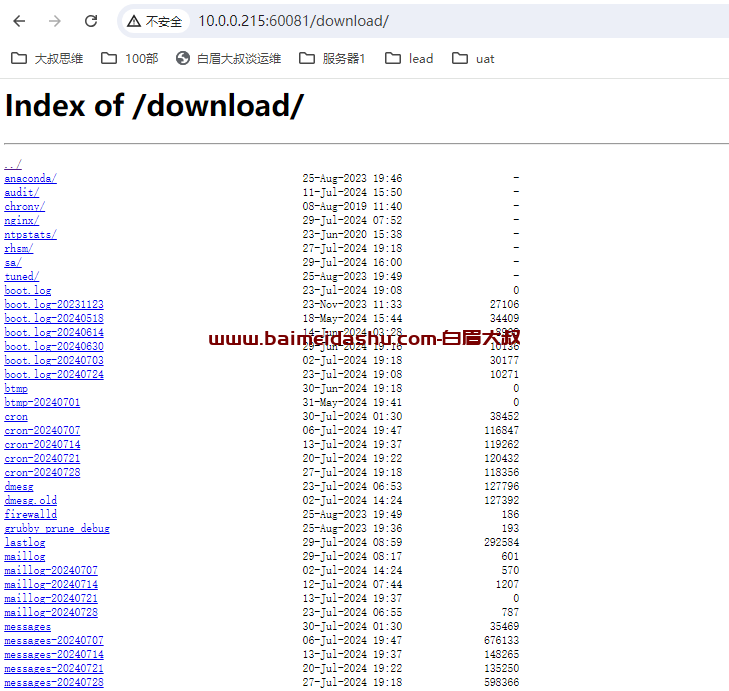Reload the page with refresh icon
Image resolution: width=729 pixels, height=691 pixels.
91,21
